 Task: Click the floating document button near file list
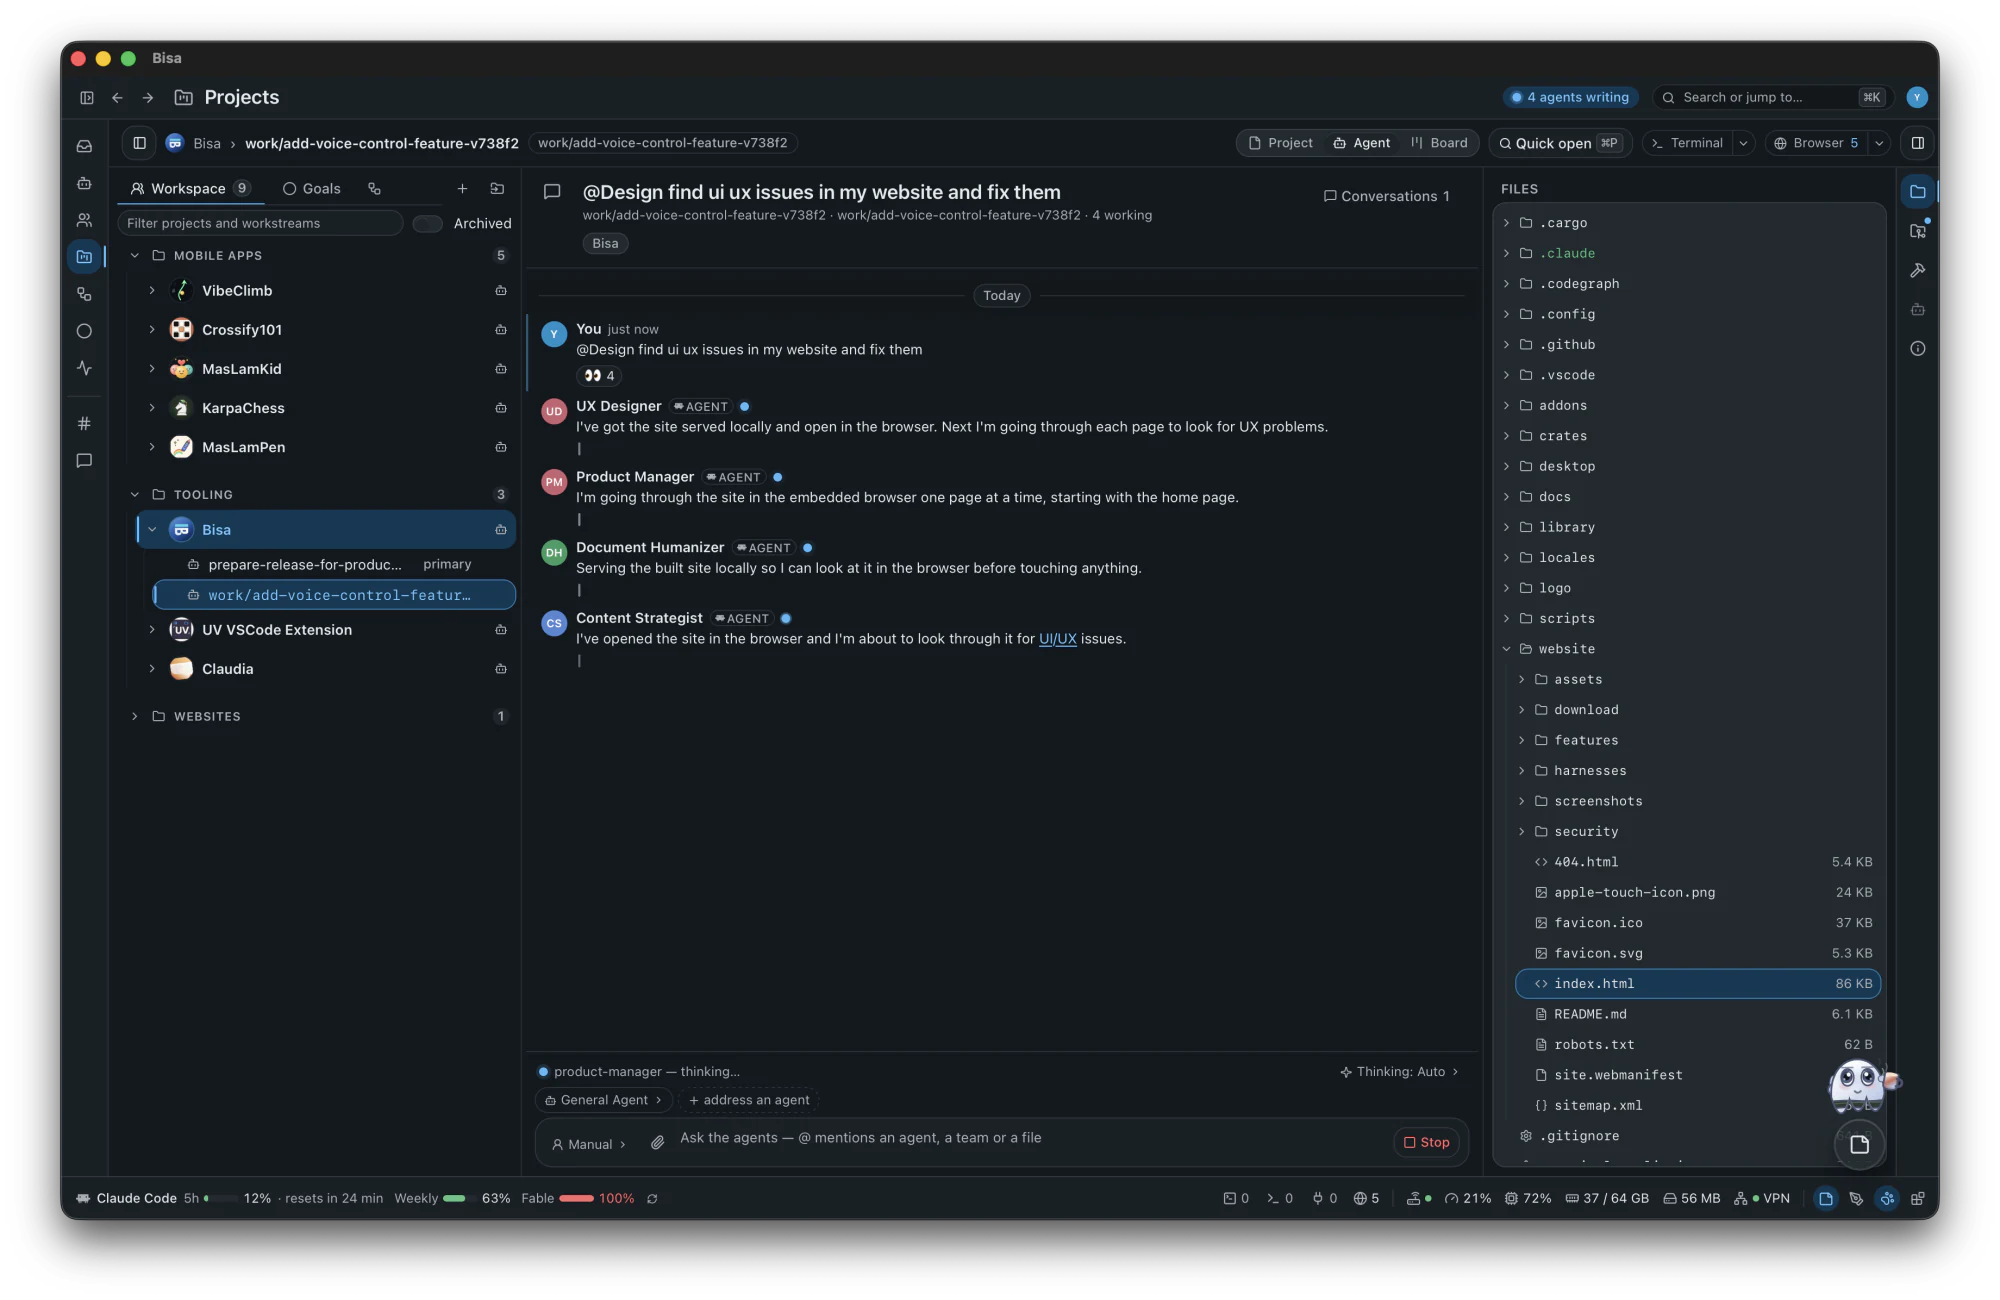pyautogui.click(x=1860, y=1144)
